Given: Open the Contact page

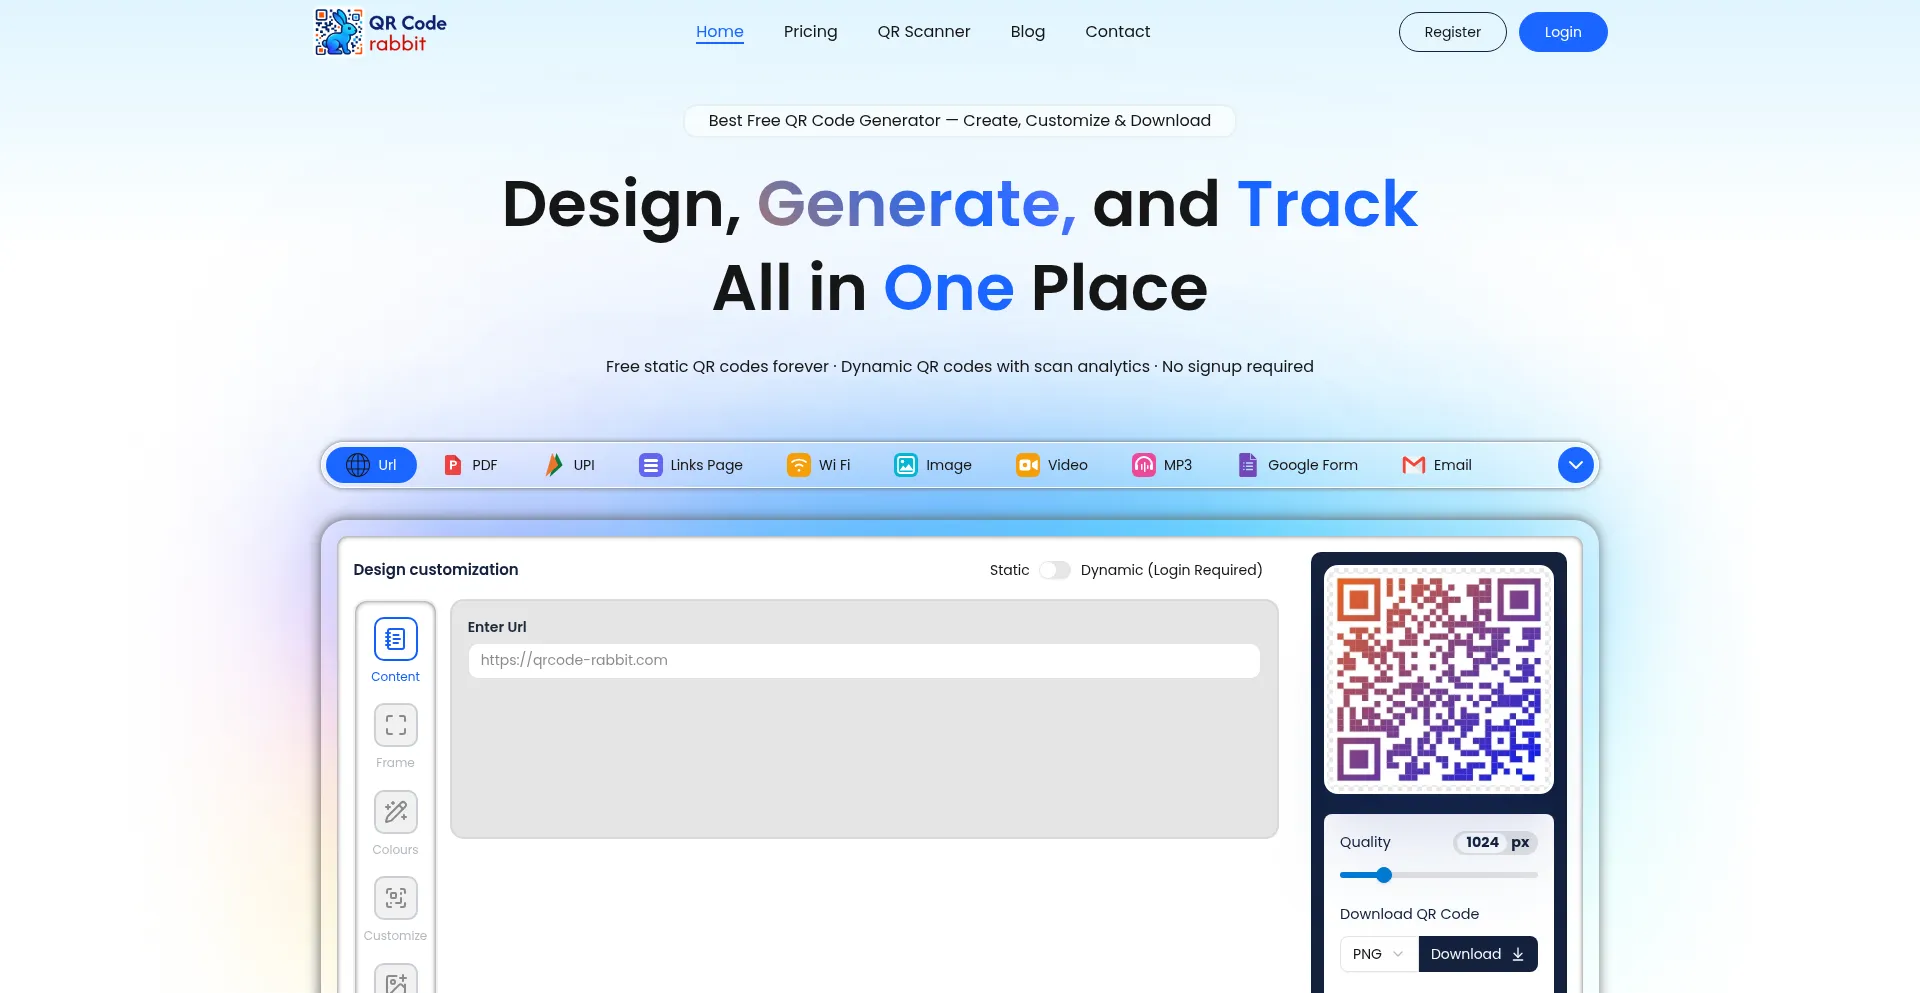Looking at the screenshot, I should coord(1118,32).
